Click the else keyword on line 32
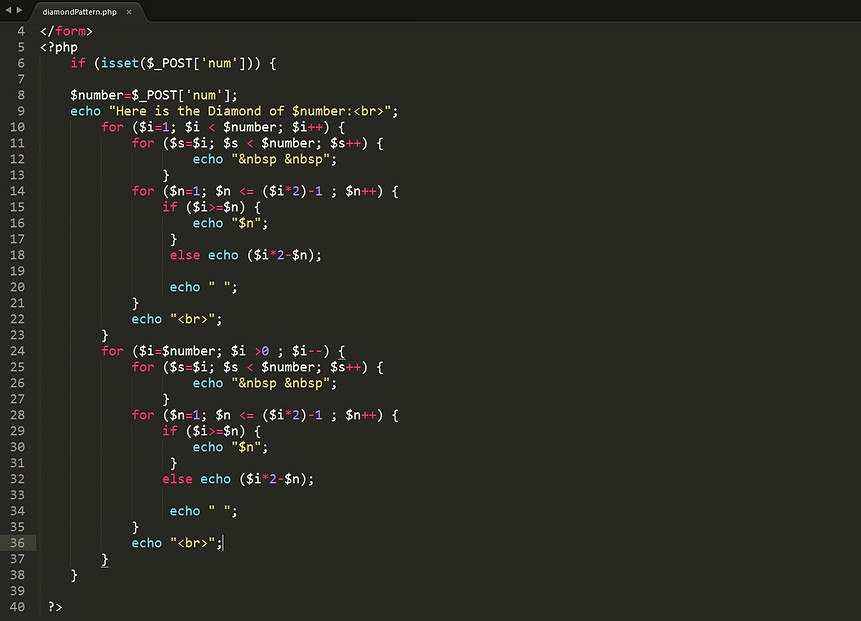Screen dimensions: 861x621 point(177,479)
